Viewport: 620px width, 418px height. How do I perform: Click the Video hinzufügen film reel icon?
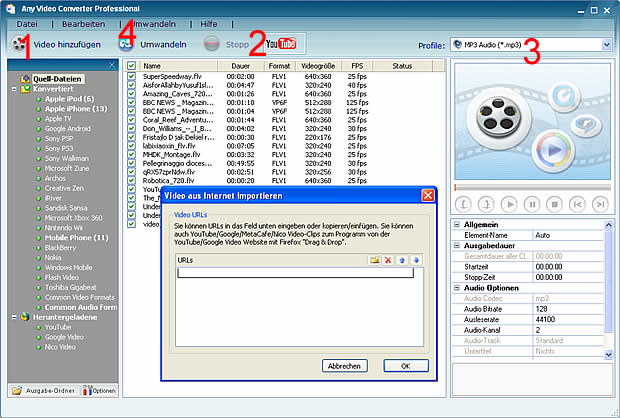[x=18, y=44]
